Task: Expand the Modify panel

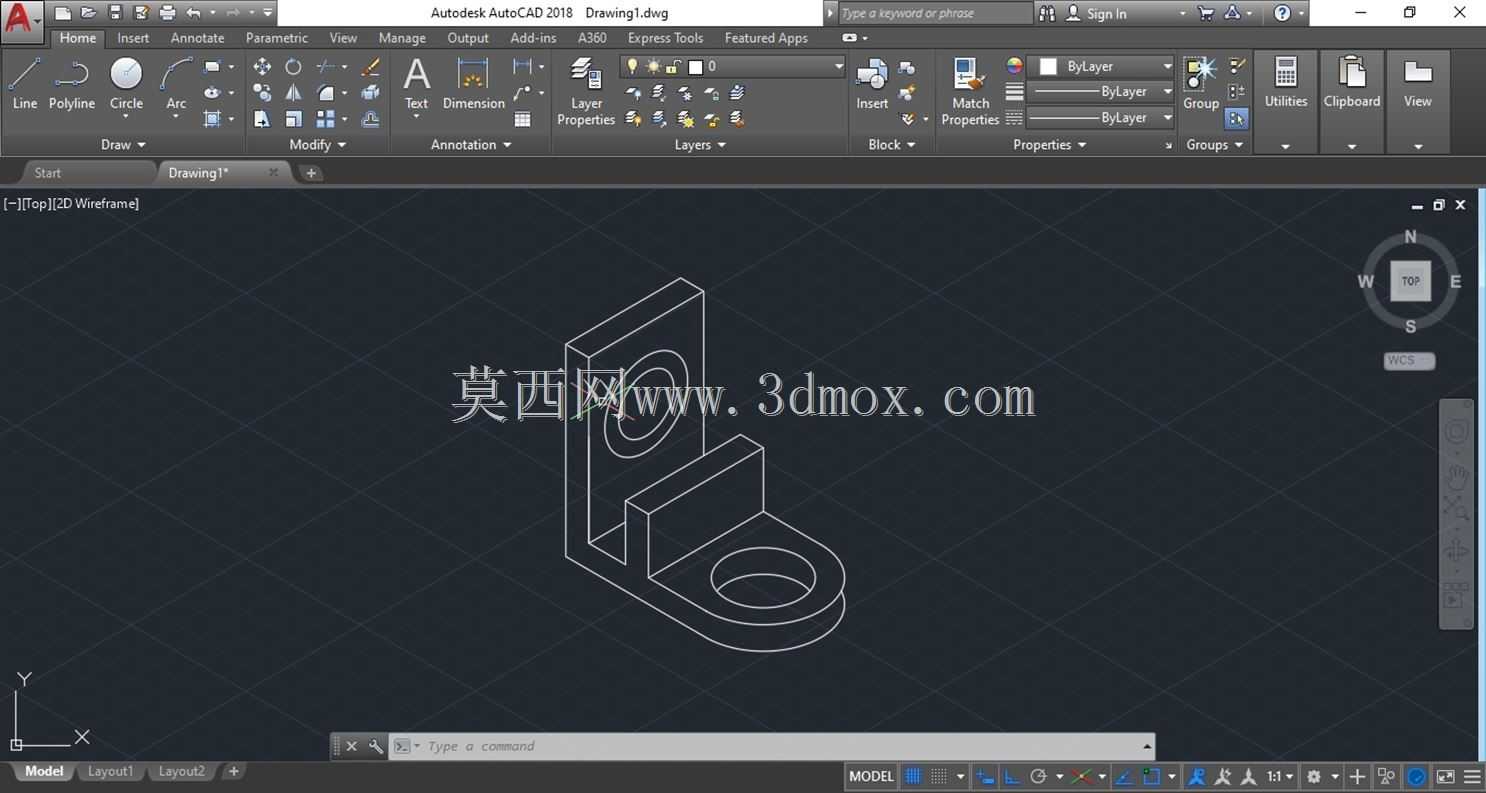Action: pos(317,144)
